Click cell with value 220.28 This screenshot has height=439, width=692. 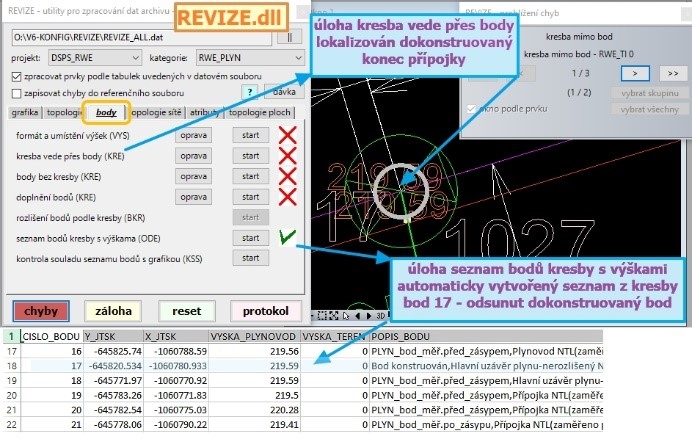click(x=254, y=410)
